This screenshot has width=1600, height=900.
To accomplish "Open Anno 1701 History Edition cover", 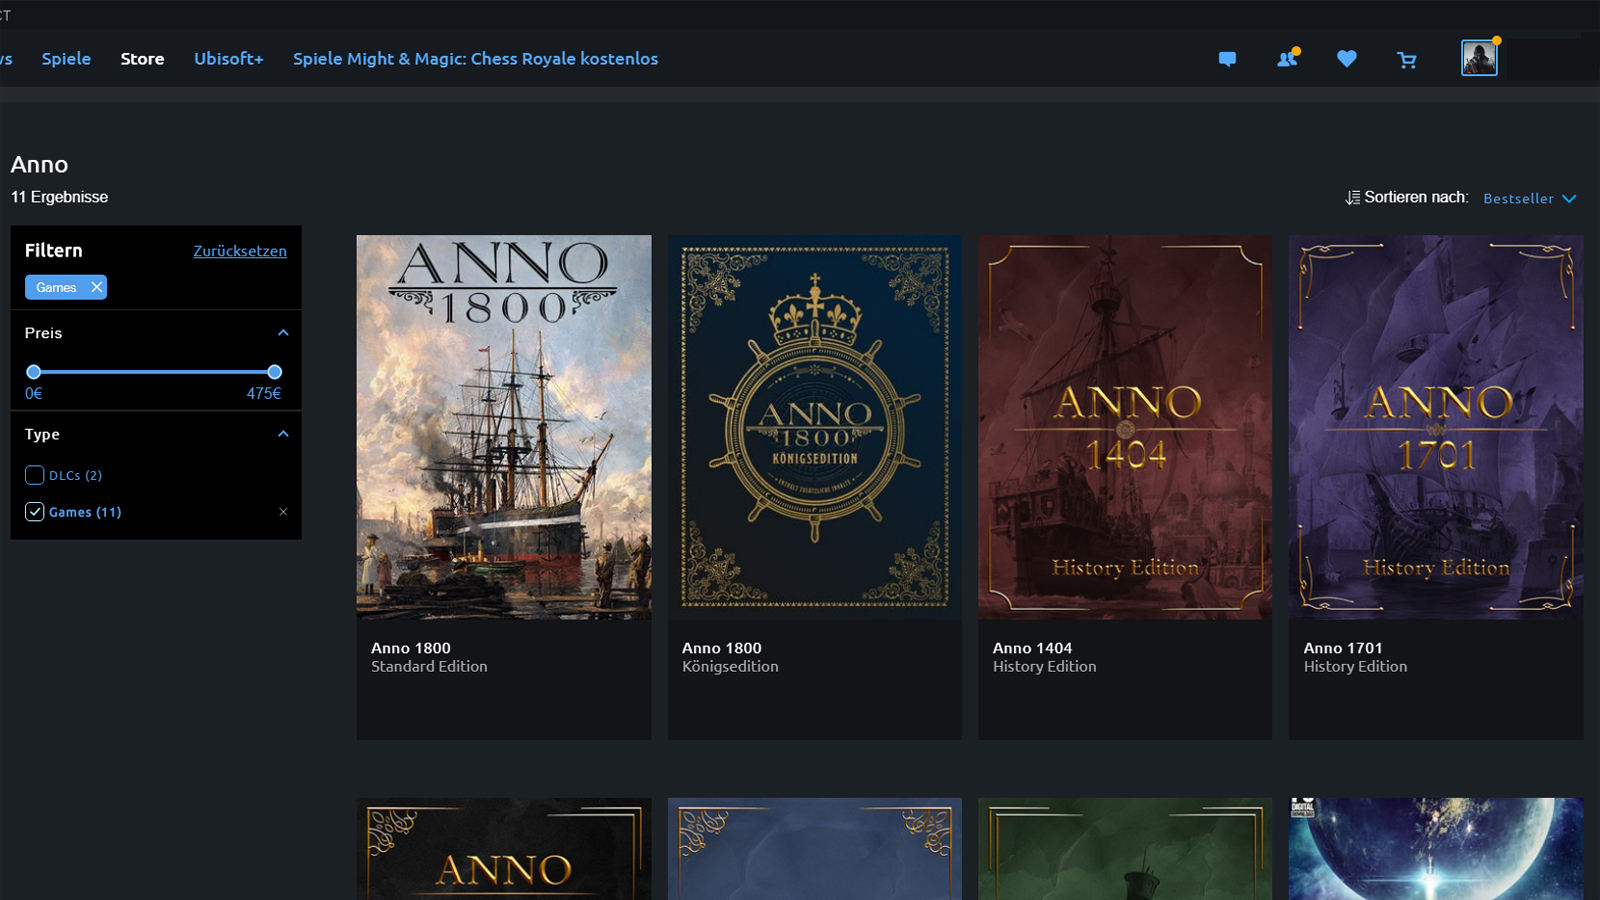I will pos(1436,427).
